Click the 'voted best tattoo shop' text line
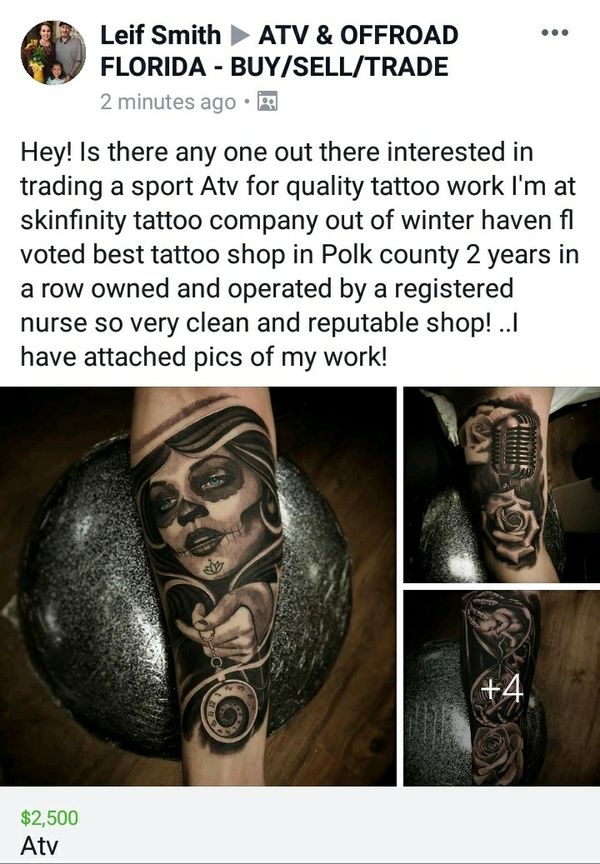The image size is (600, 864). coord(300,255)
